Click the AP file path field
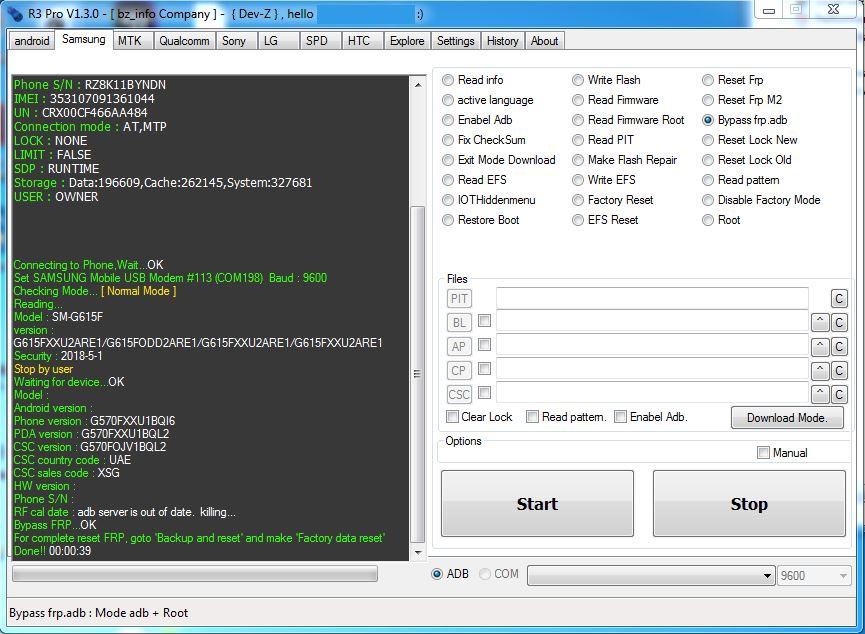The width and height of the screenshot is (865, 634). (653, 345)
